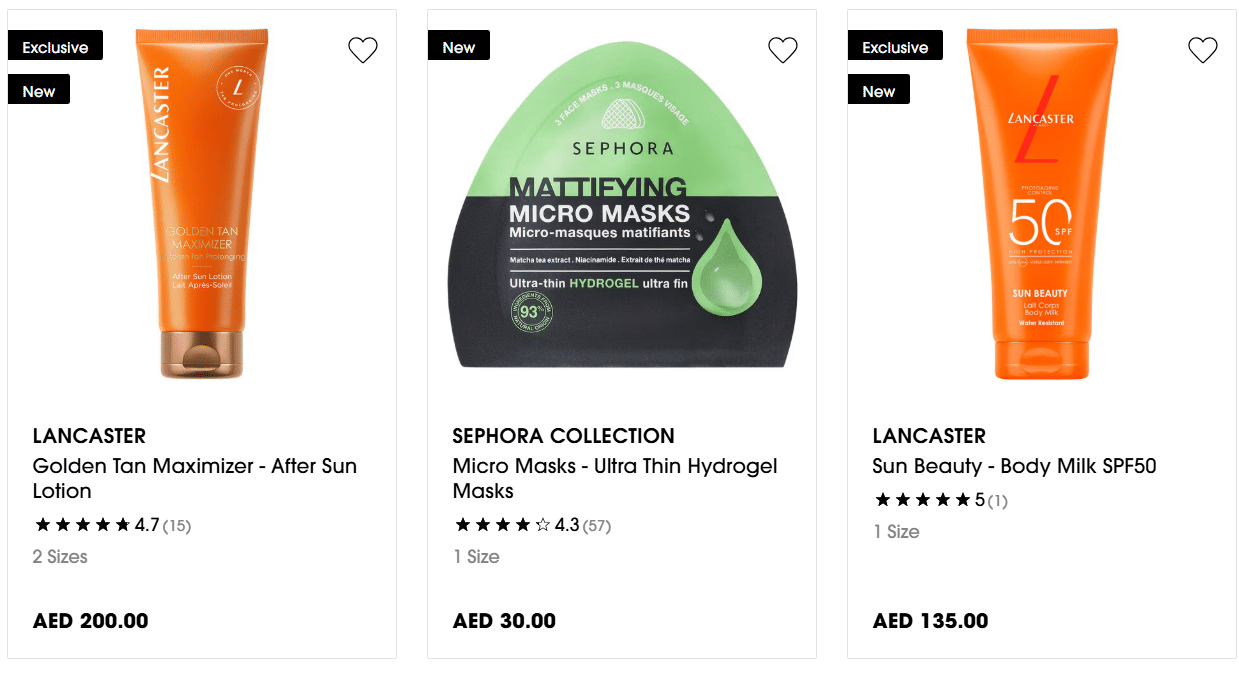Click New badge on Sun Beauty Body Milk
Image resolution: width=1239 pixels, height=673 pixels.
(x=879, y=90)
